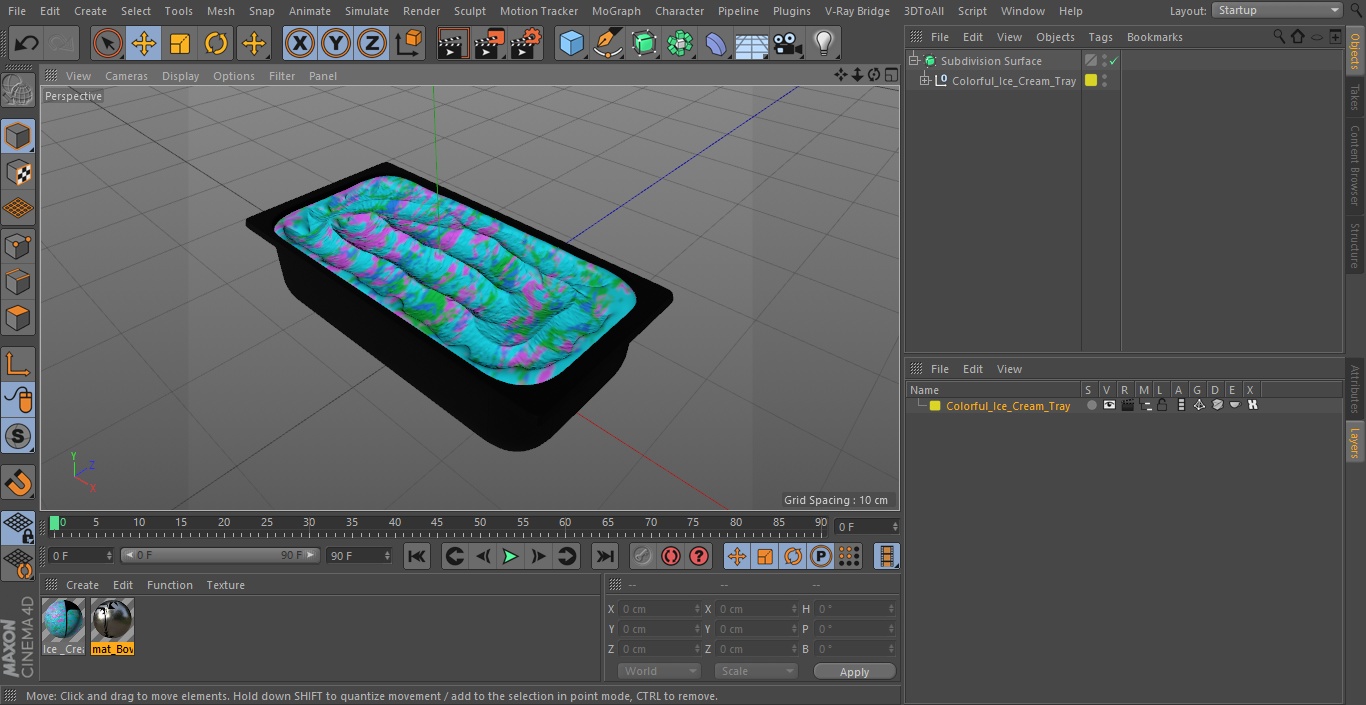Toggle Y axis lock
Viewport: 1366px width, 705px height.
[336, 43]
